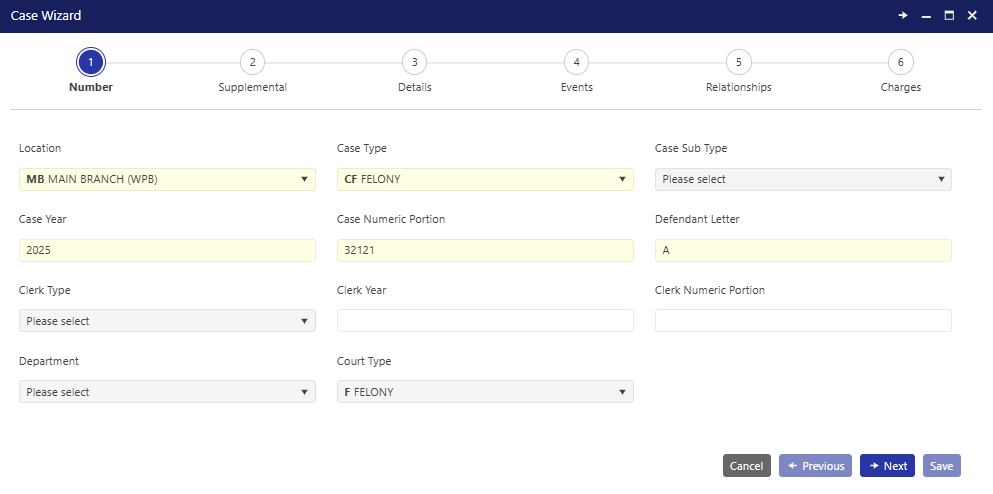The image size is (993, 494).
Task: Open the Case Sub Type dropdown
Action: tap(803, 180)
